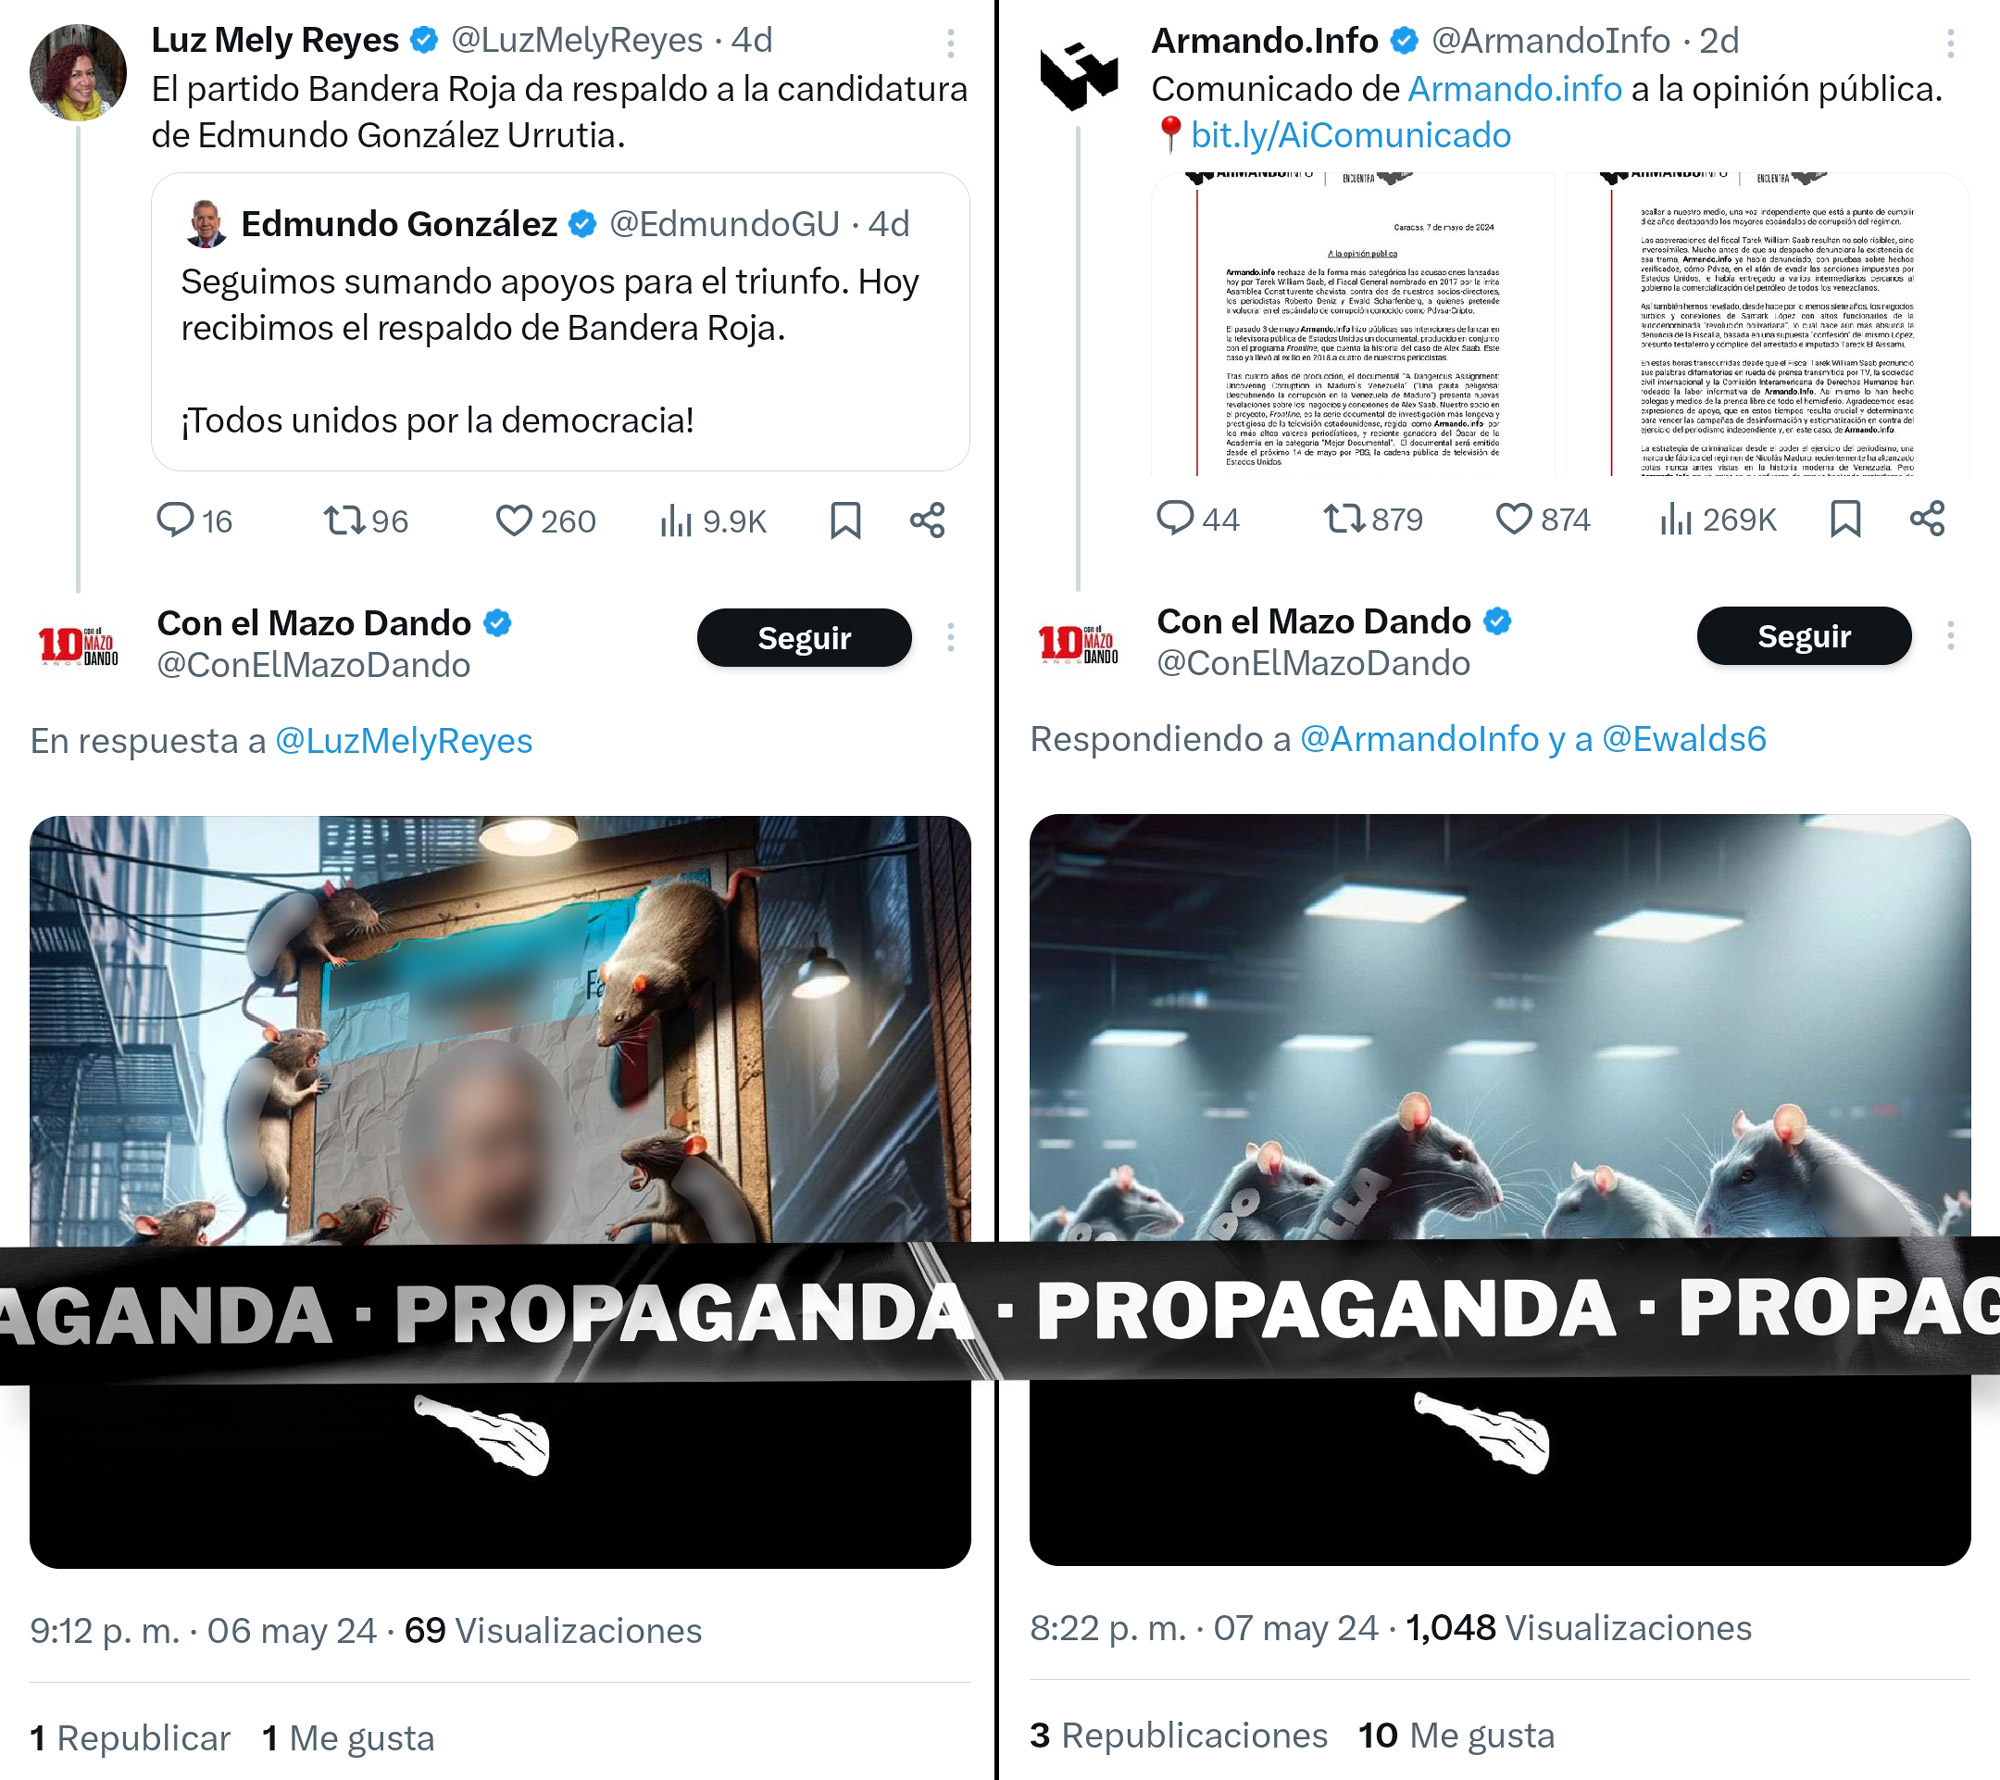Screen dimensions: 2000x1780
Task: Click retweet icon showing 96
Action: (343, 520)
